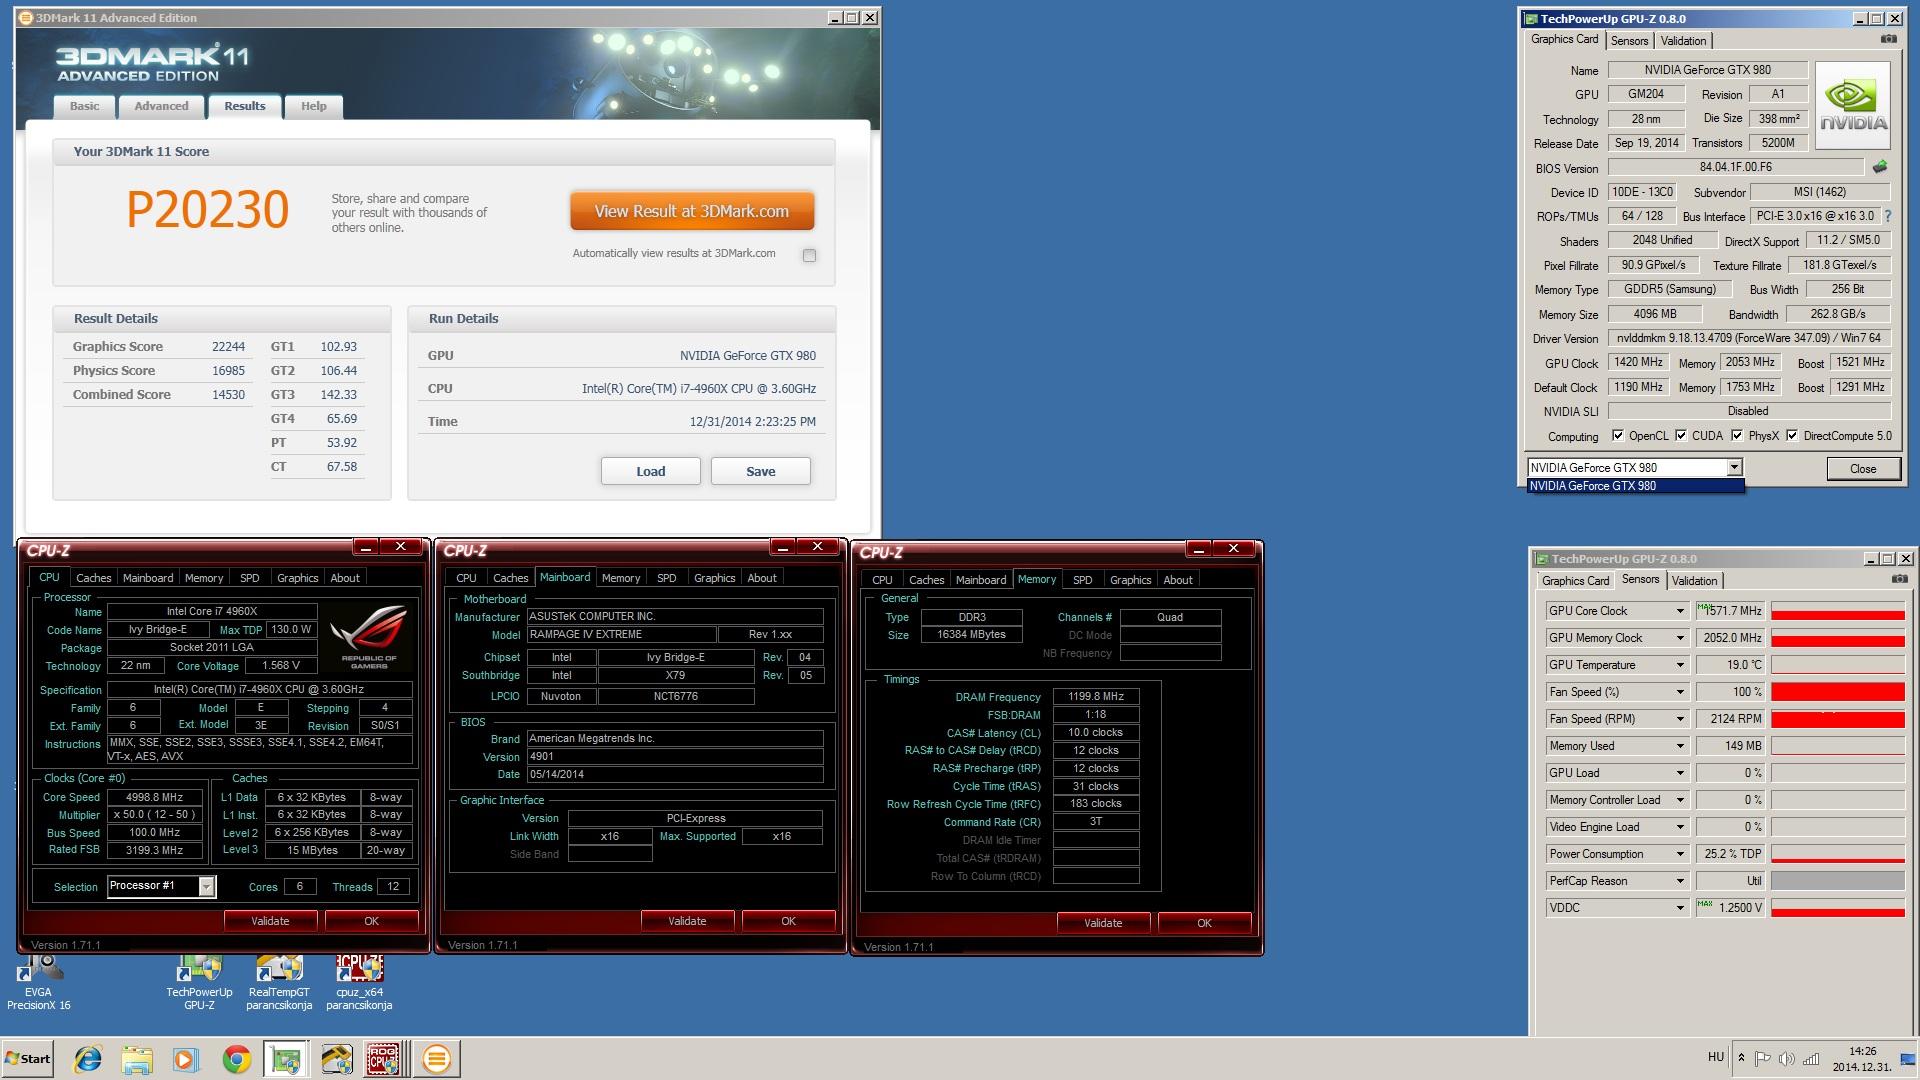Viewport: 1920px width, 1080px height.
Task: Click HU language indicator in taskbar
Action: pyautogui.click(x=1715, y=1057)
